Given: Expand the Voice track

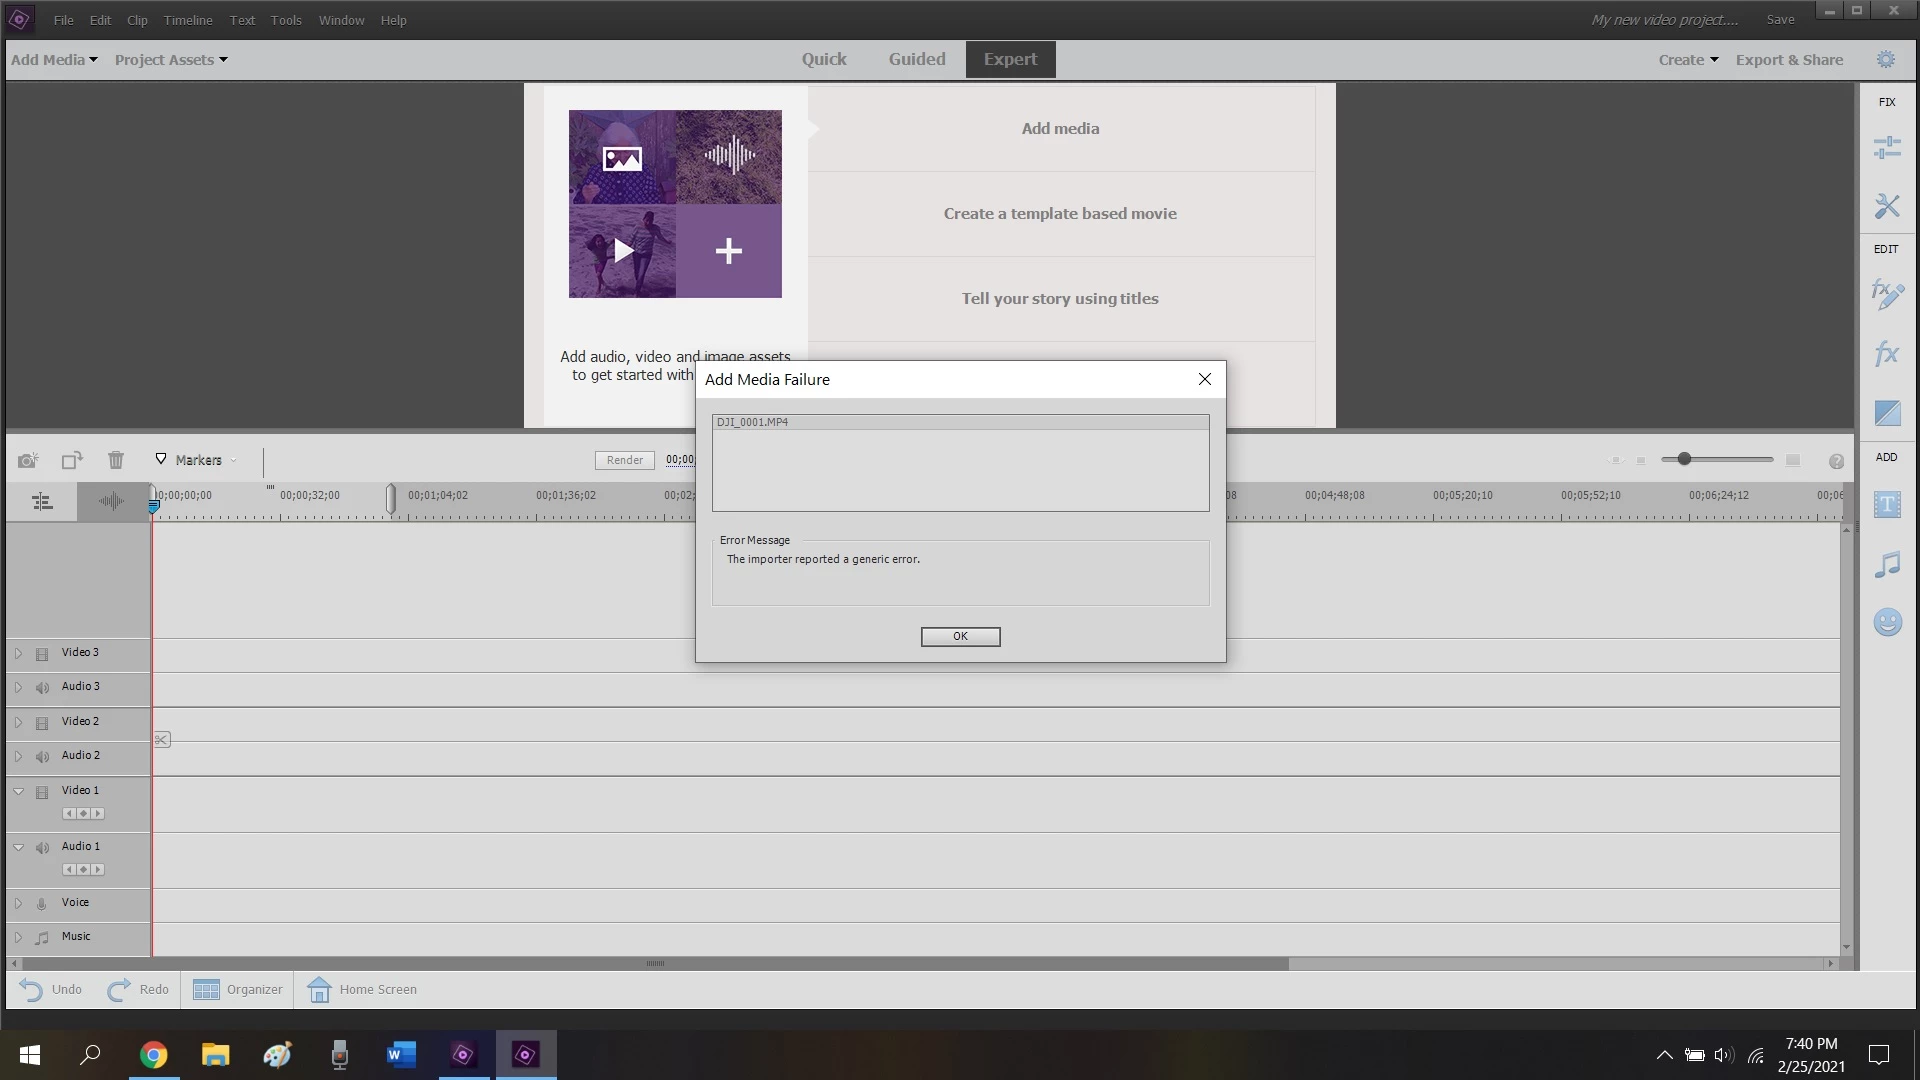Looking at the screenshot, I should pos(18,903).
